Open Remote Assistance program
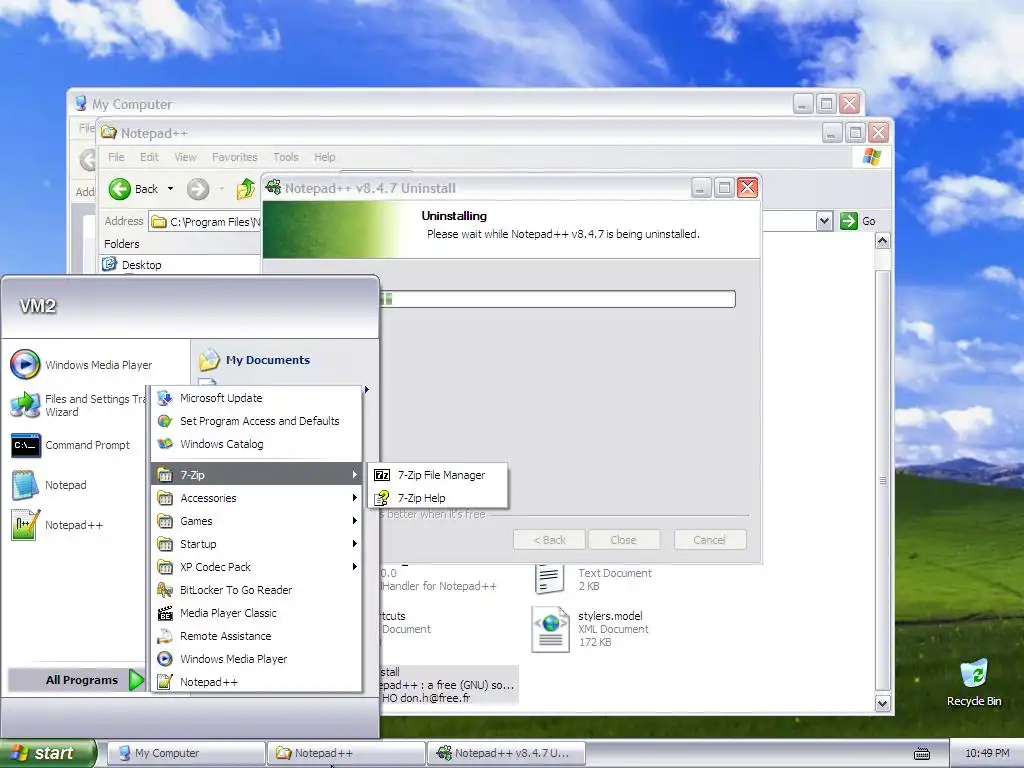Viewport: 1024px width, 768px height. [x=257, y=636]
